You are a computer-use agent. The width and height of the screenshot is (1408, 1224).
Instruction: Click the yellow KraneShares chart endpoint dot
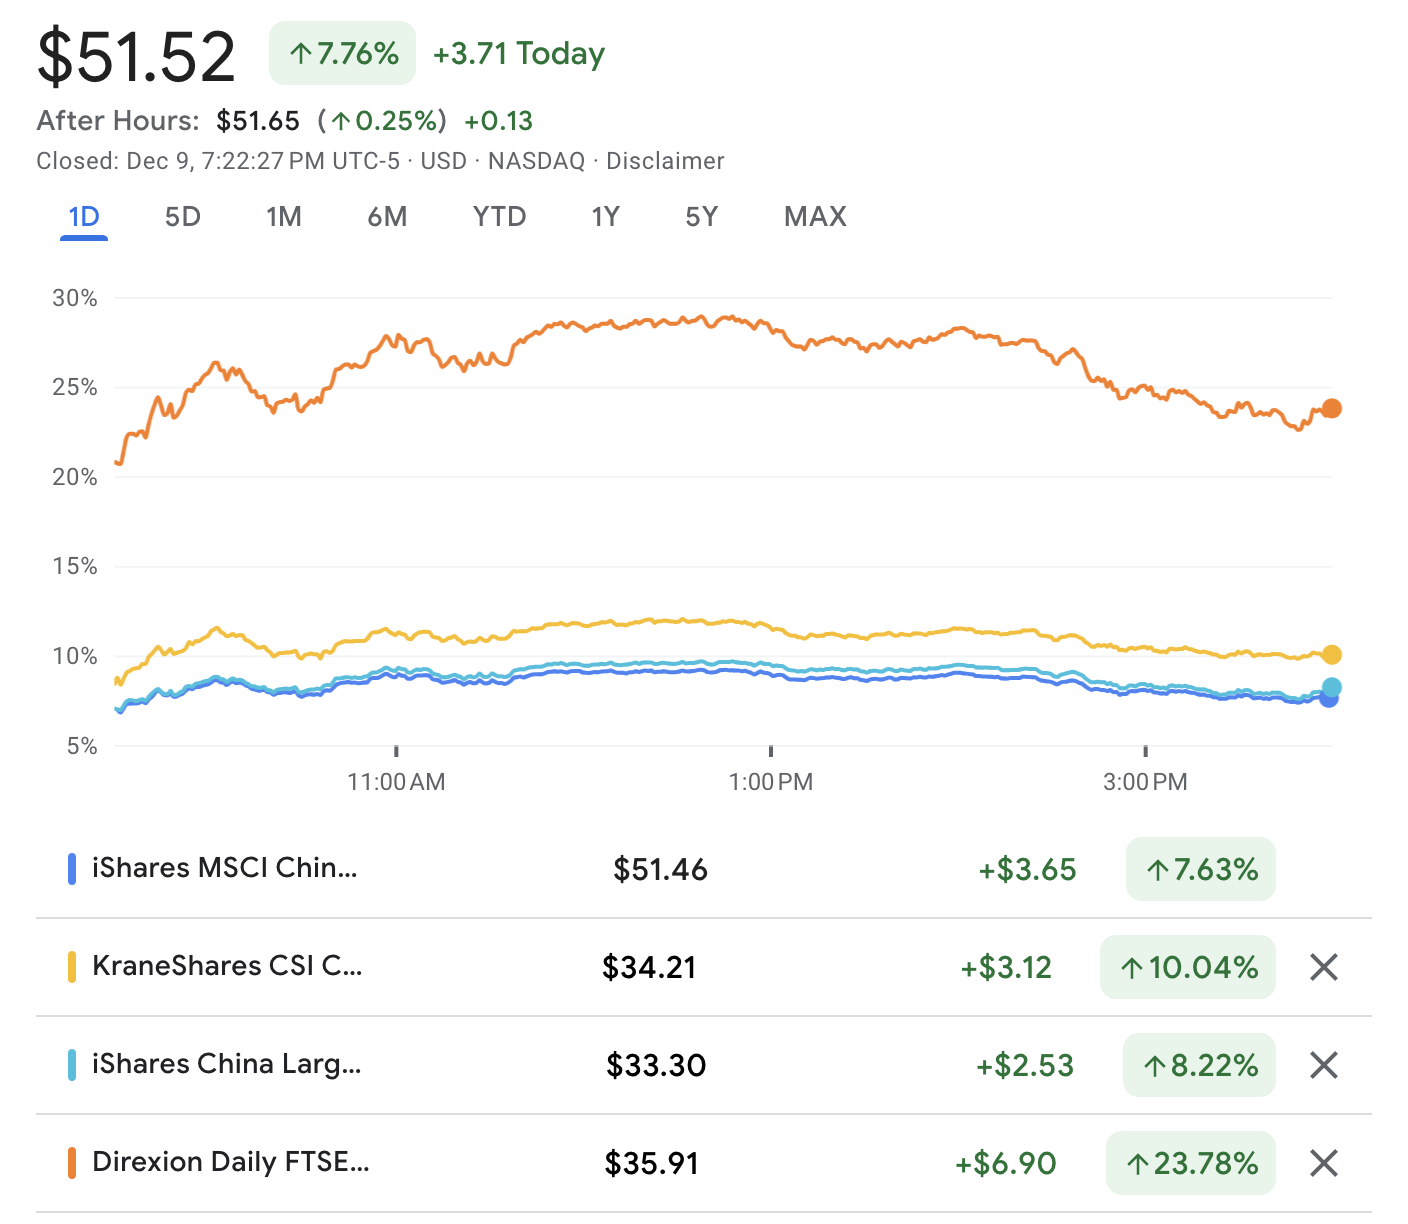click(x=1331, y=655)
